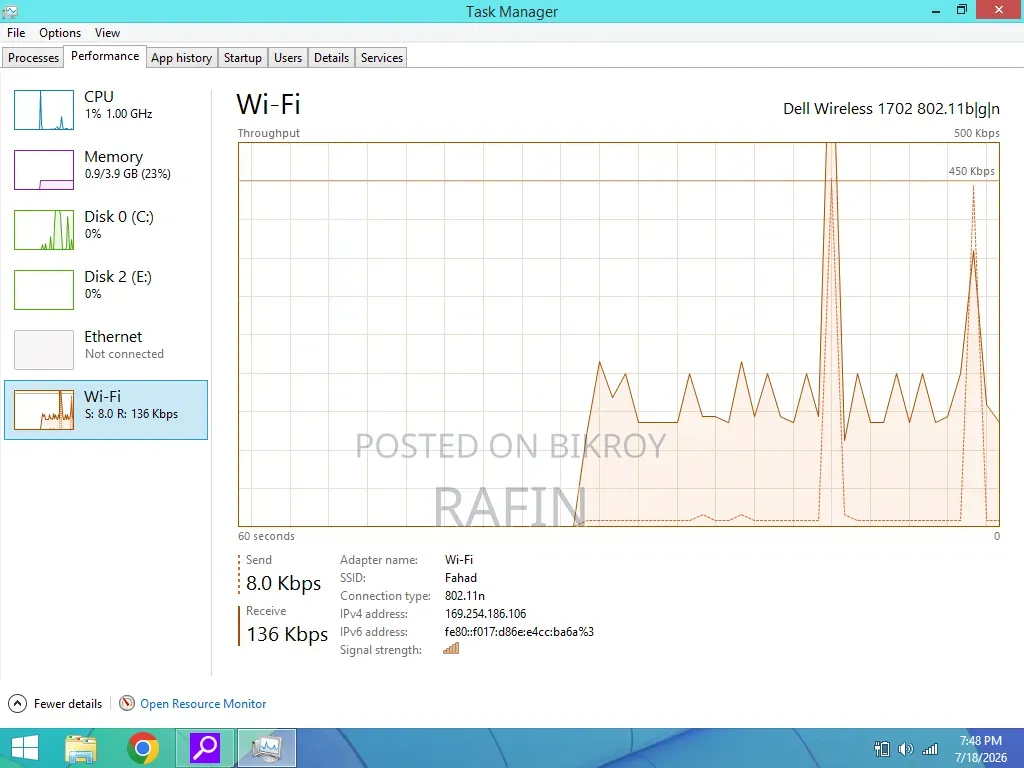Open Resource Monitor link
The image size is (1024, 768).
(x=203, y=704)
